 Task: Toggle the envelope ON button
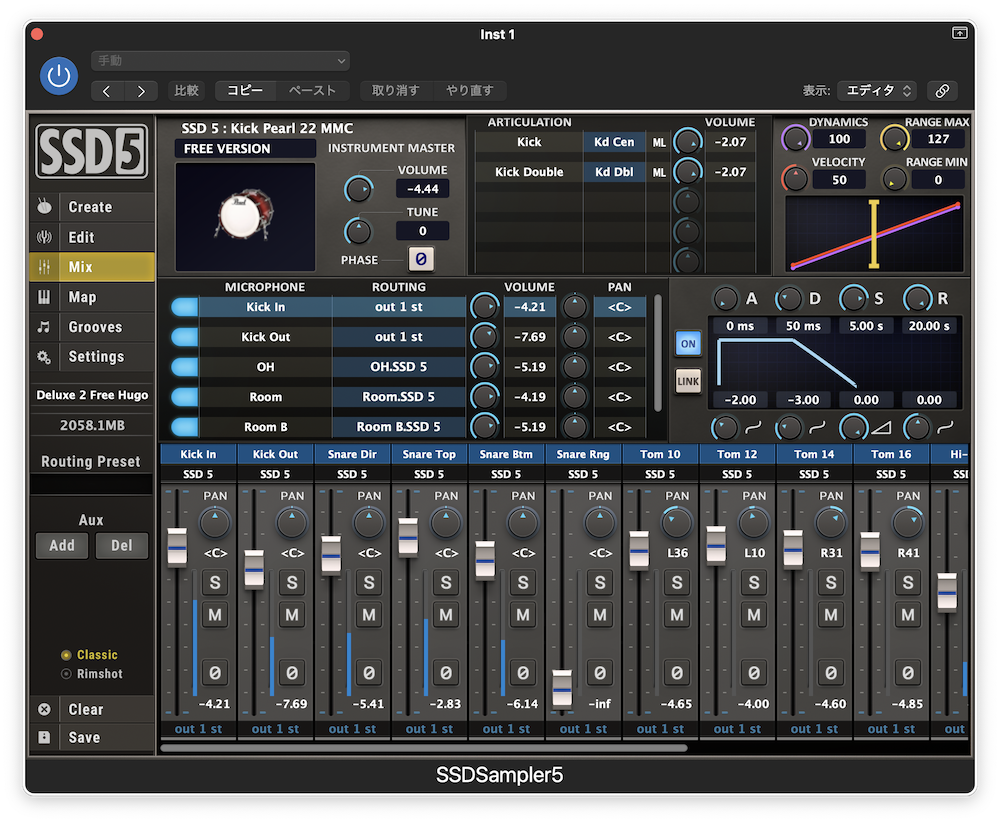click(688, 344)
